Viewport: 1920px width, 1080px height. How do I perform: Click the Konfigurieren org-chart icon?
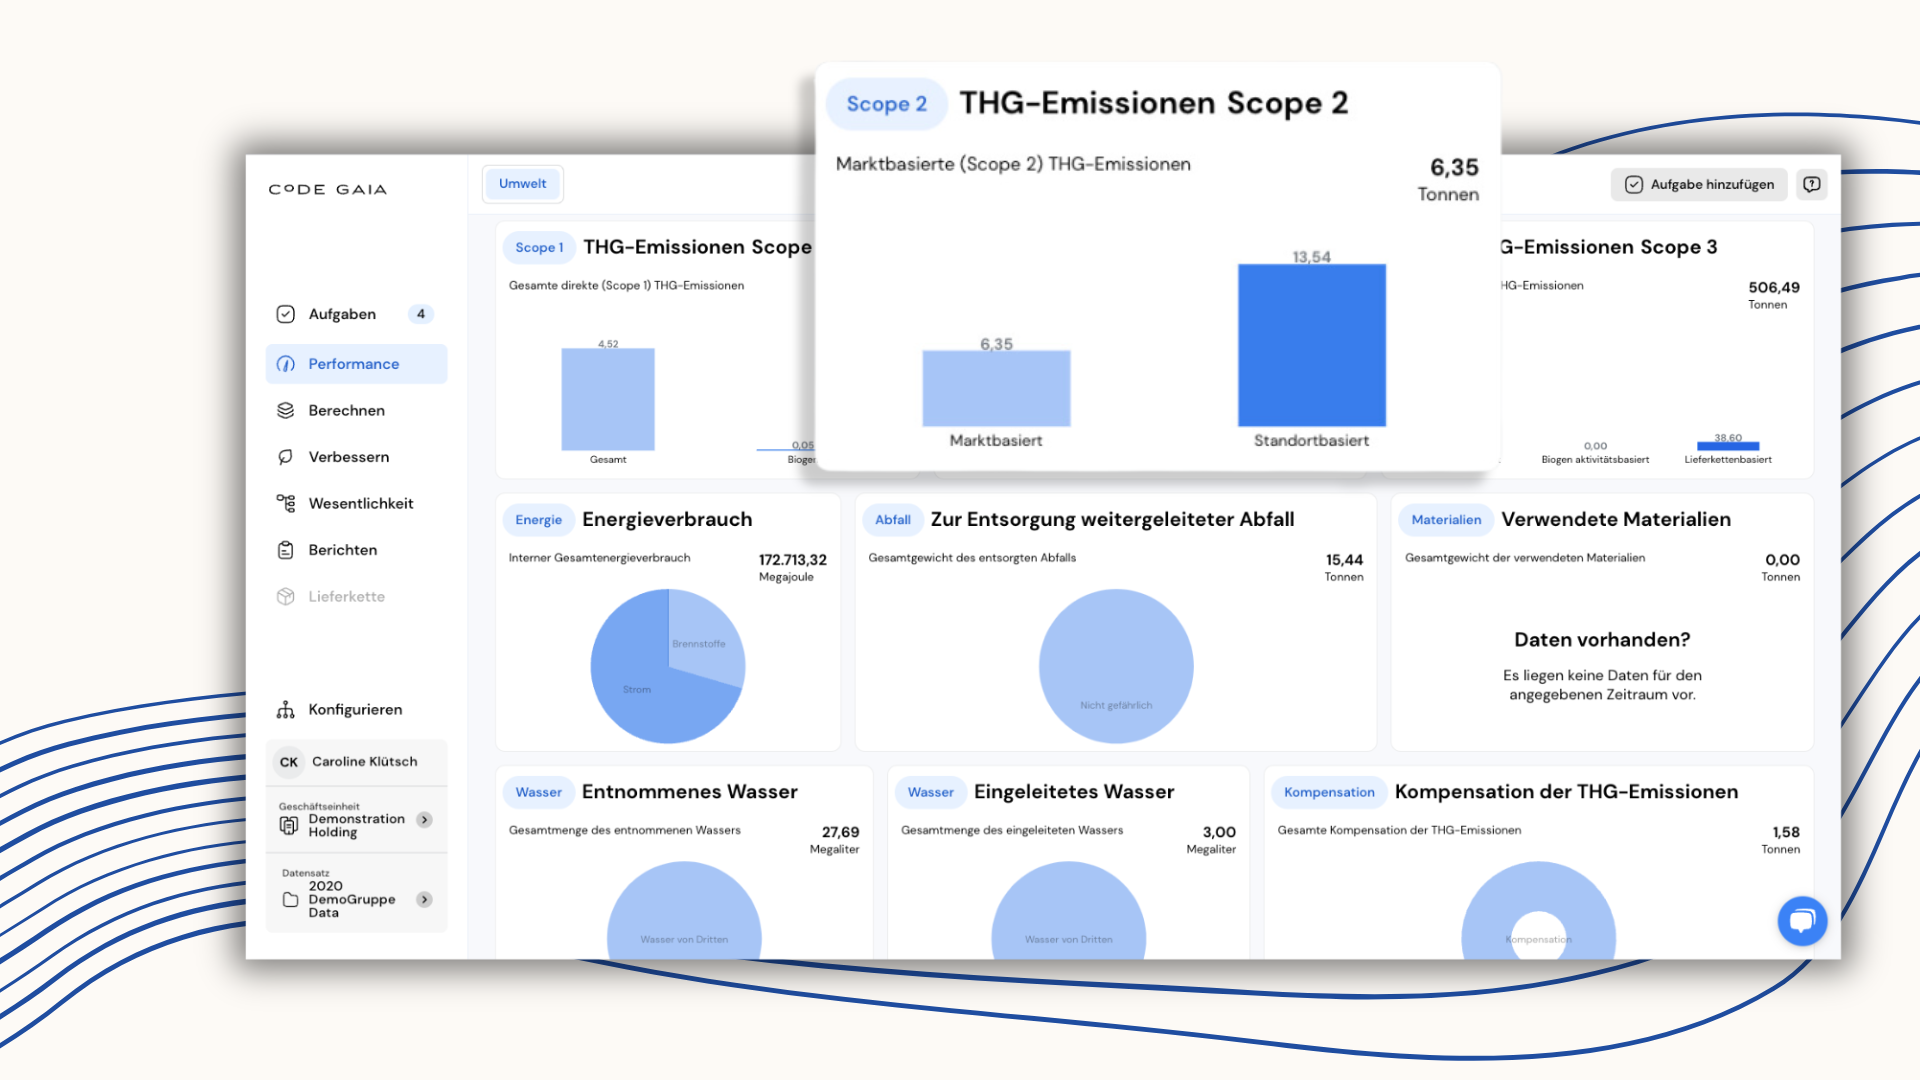coord(286,709)
